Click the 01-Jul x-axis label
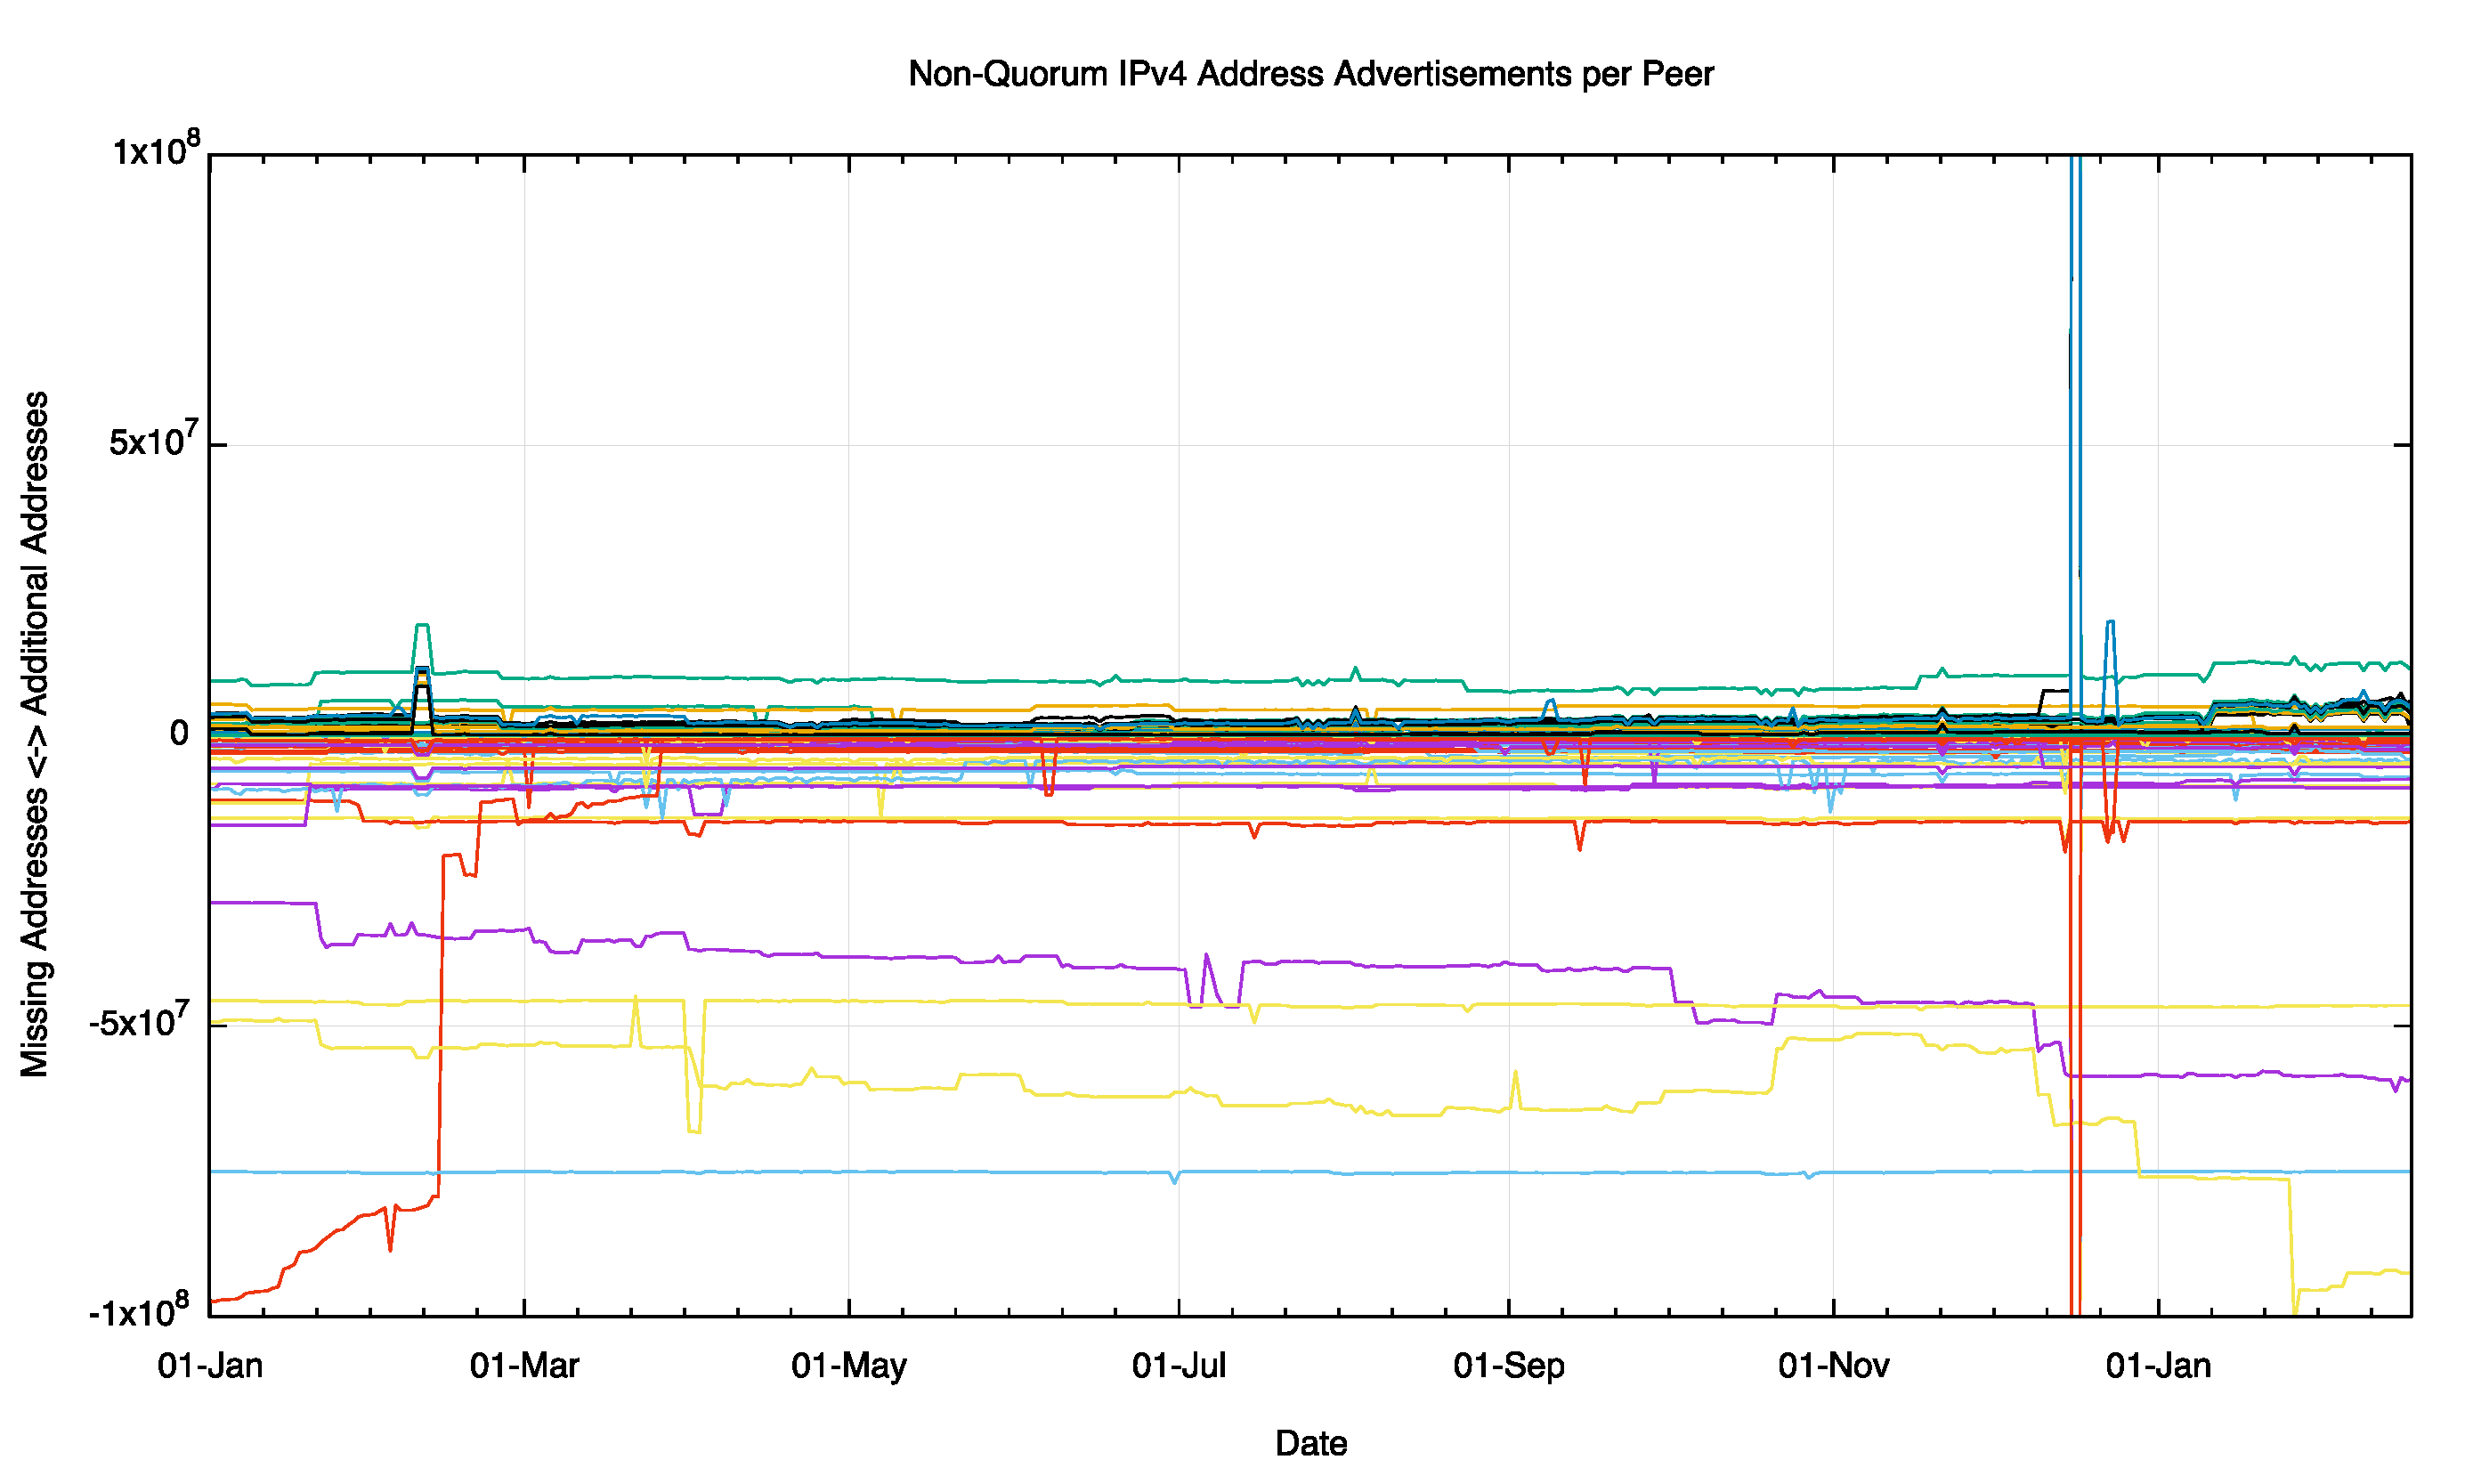The height and width of the screenshot is (1484, 2473). [1178, 1366]
